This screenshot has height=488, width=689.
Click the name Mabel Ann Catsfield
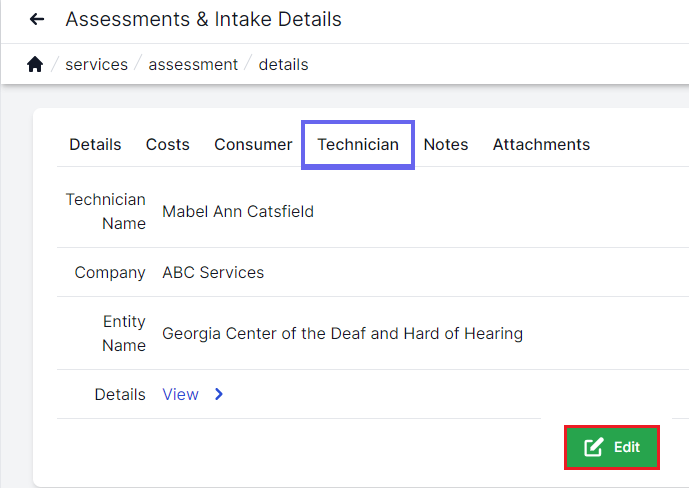238,211
